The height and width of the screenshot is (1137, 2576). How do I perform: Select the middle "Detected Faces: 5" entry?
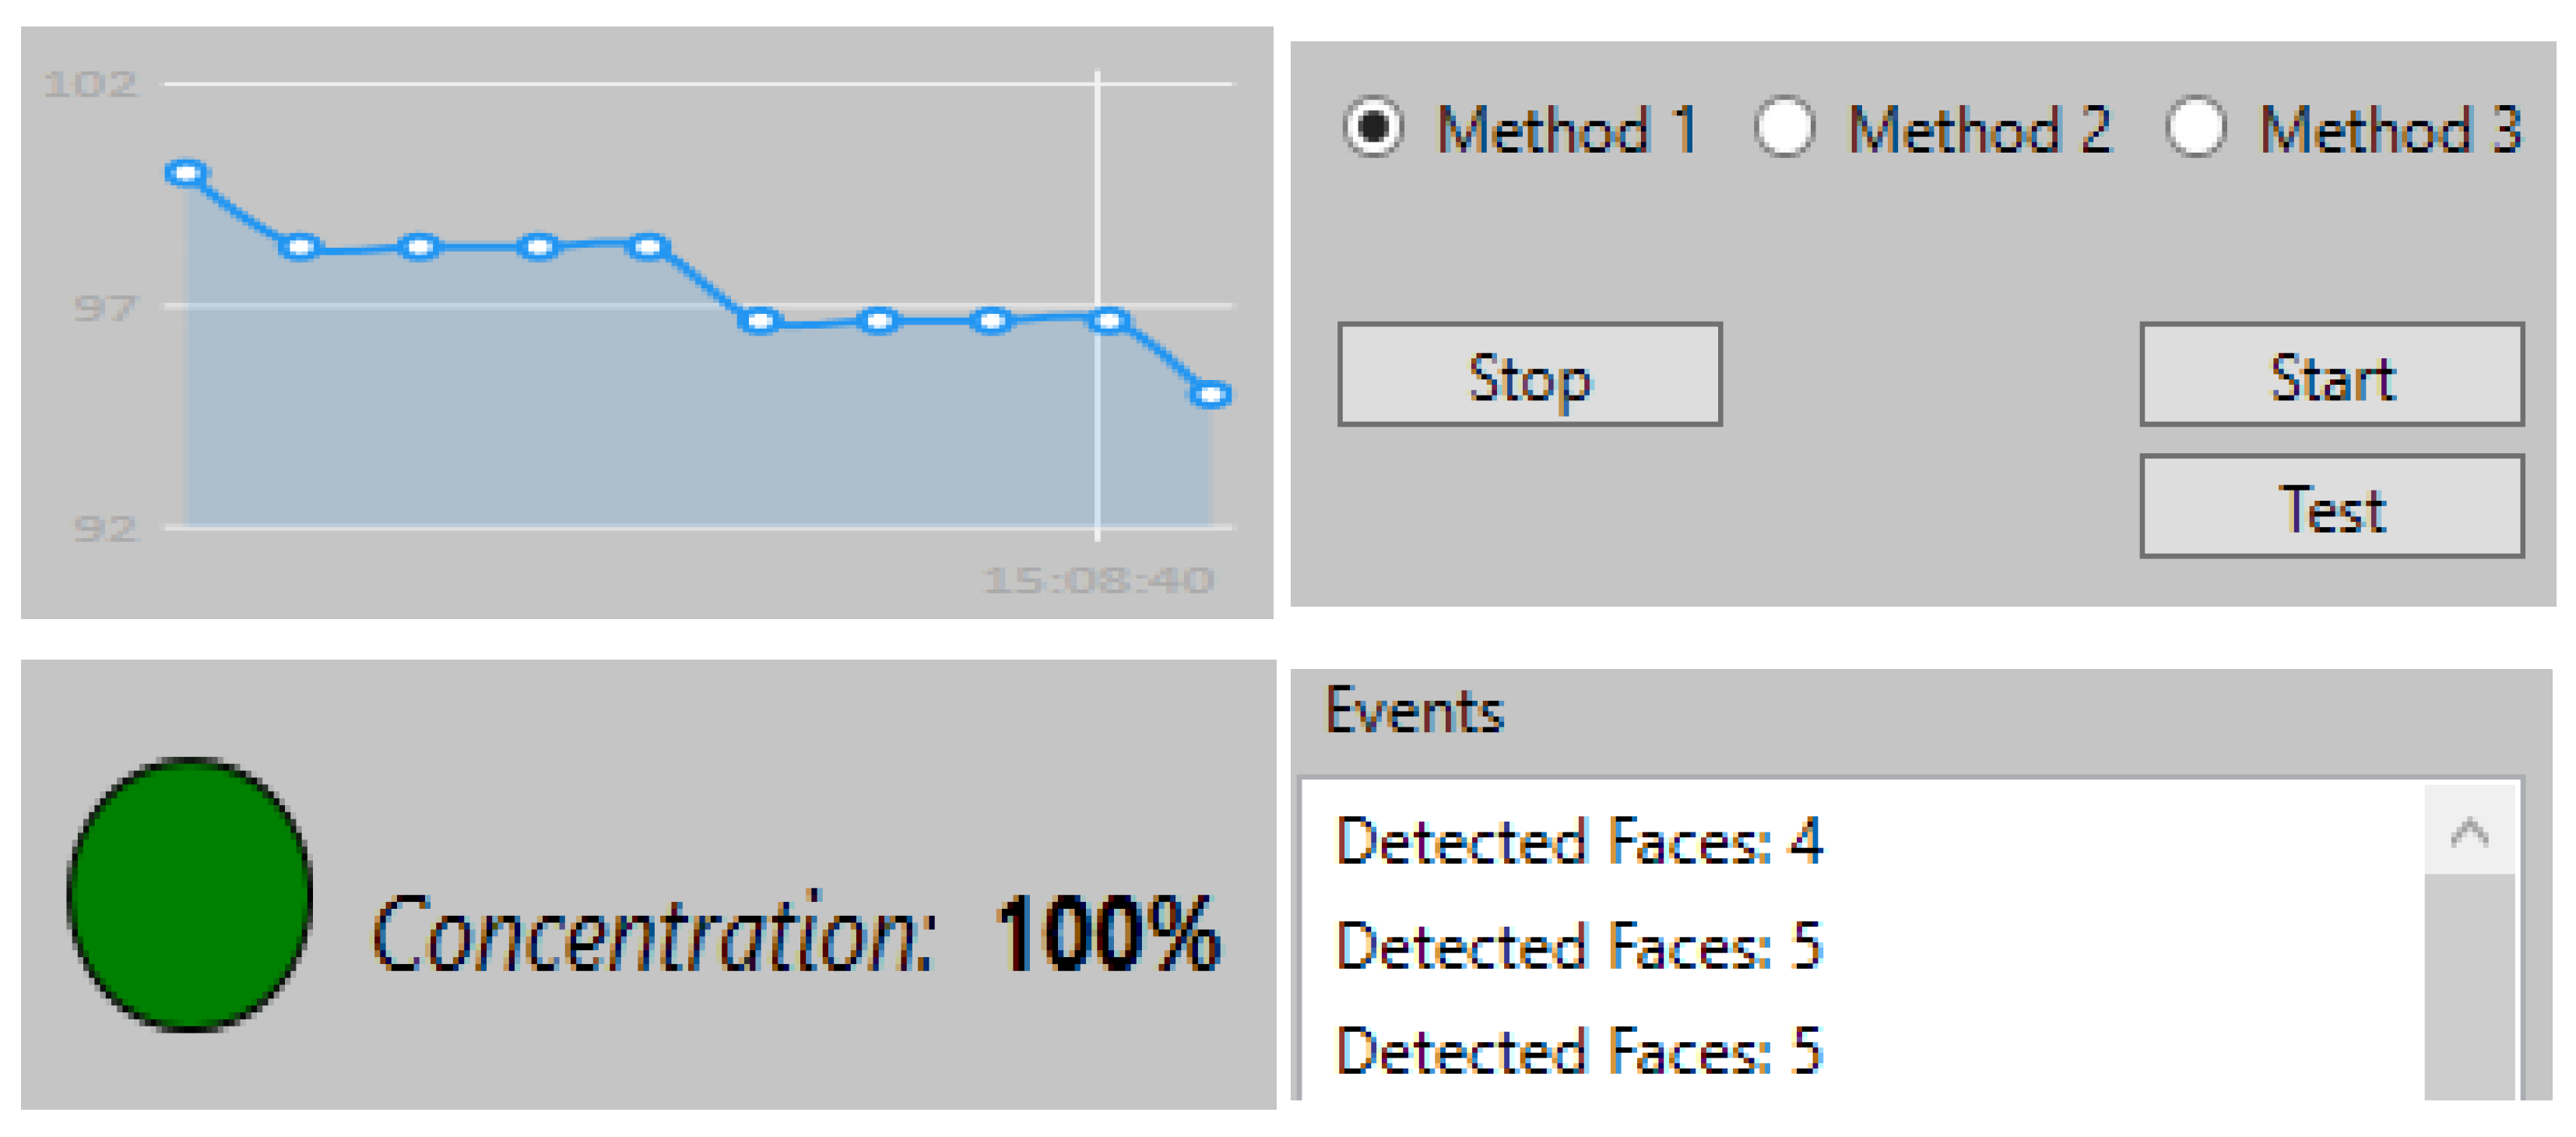click(x=1579, y=946)
